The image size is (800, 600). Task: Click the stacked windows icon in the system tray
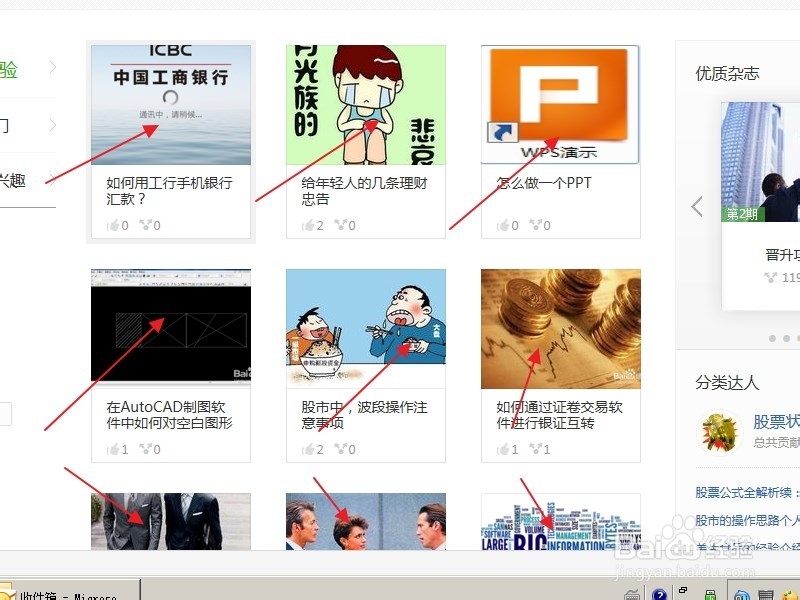pos(683,588)
